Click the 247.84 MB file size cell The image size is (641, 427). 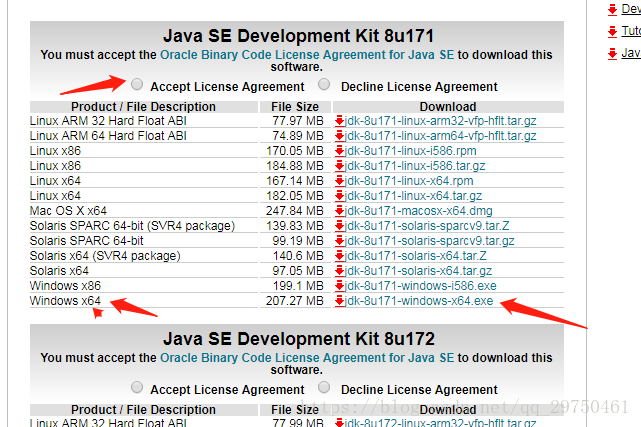[x=295, y=211]
